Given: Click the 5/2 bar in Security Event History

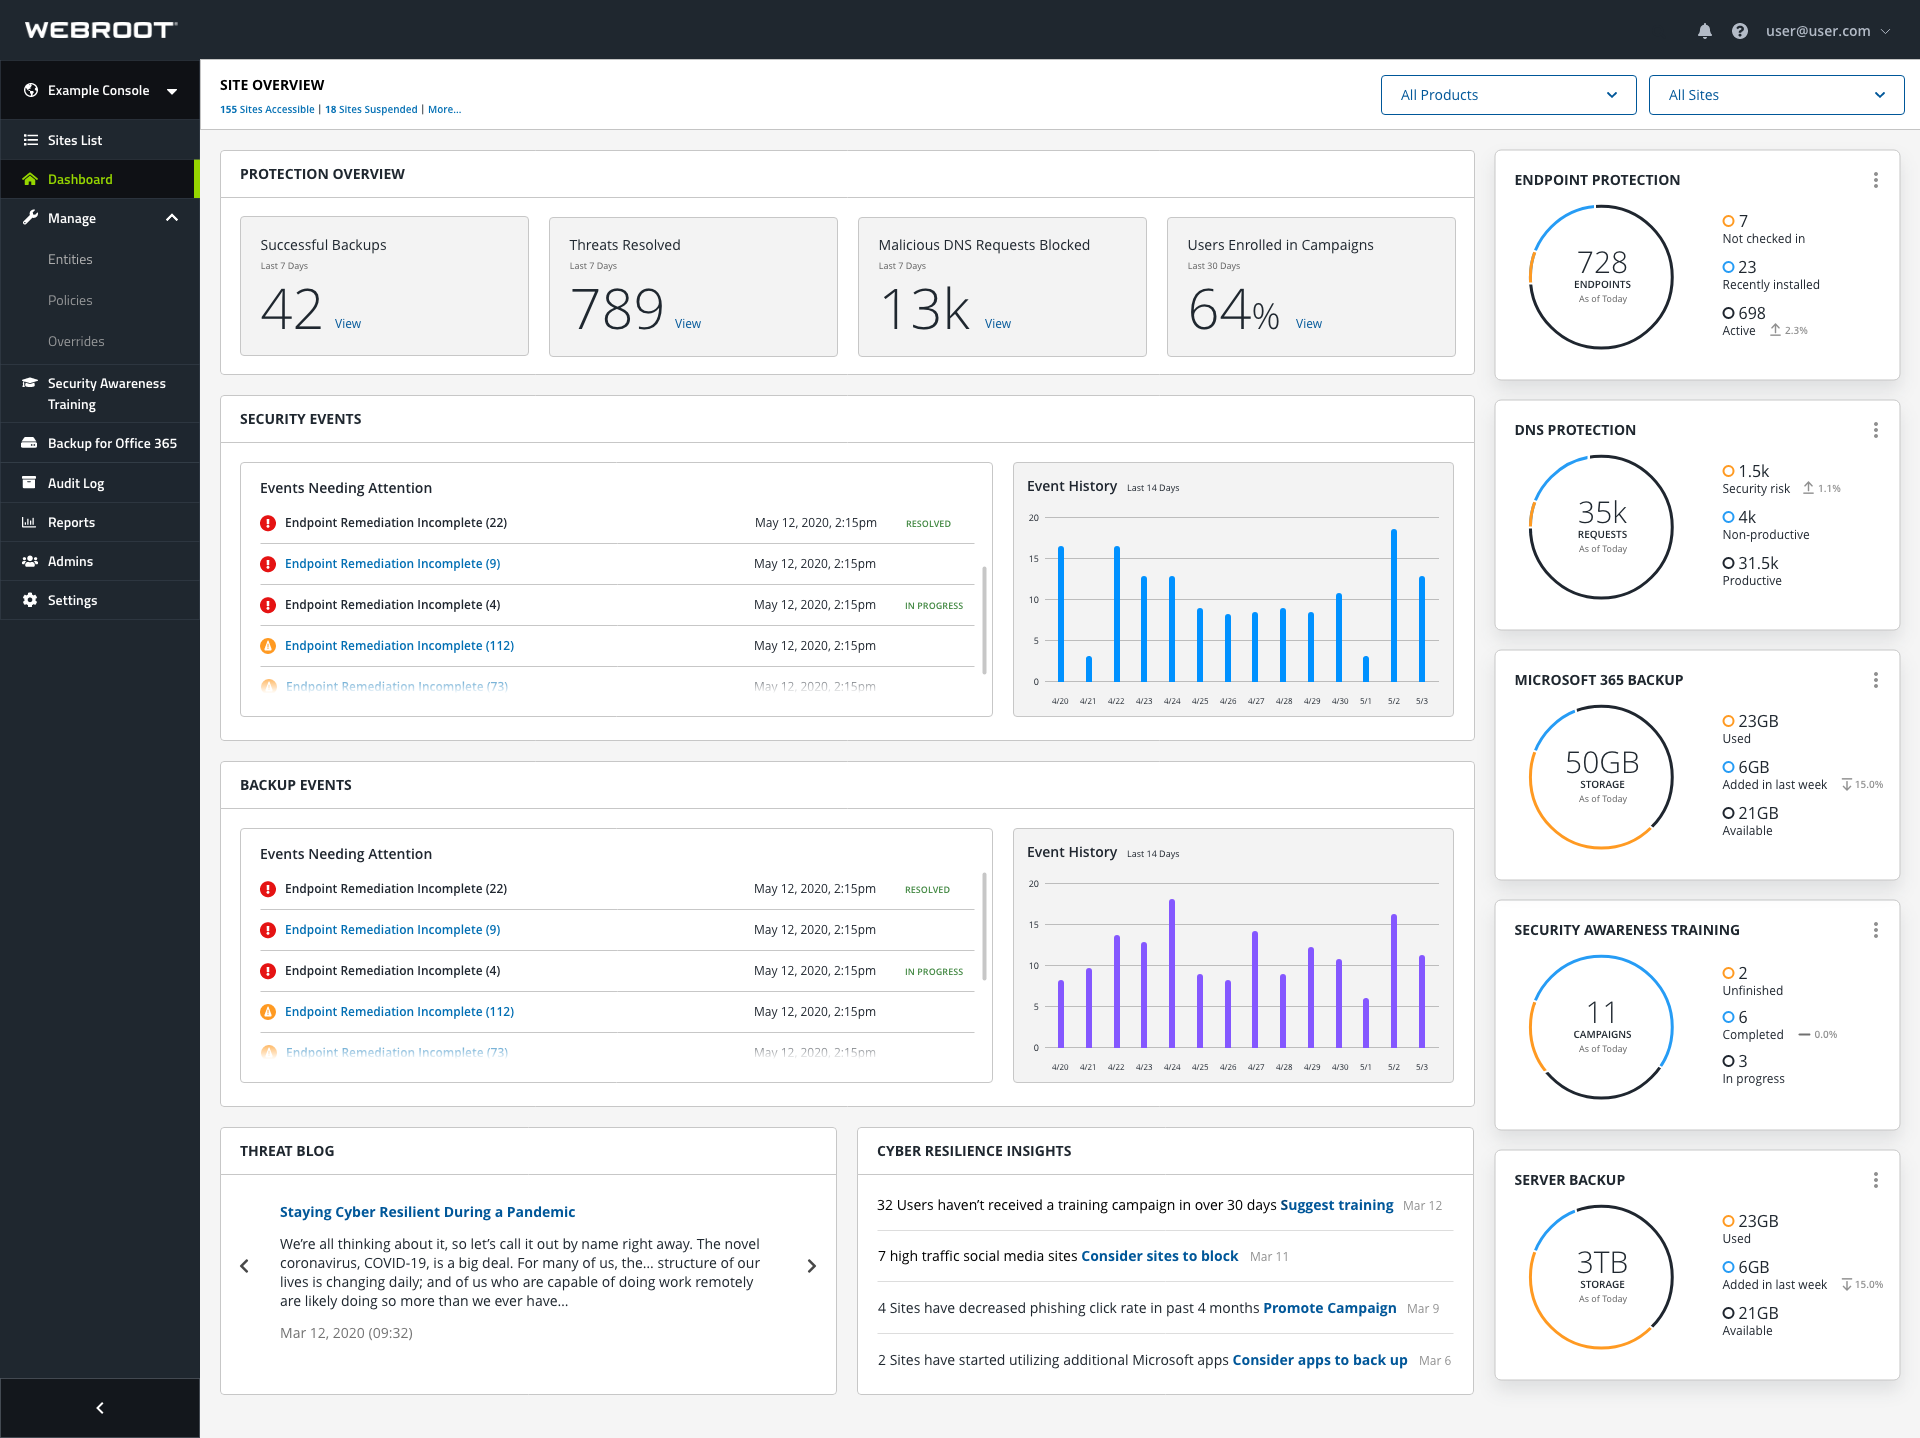Looking at the screenshot, I should pyautogui.click(x=1393, y=605).
